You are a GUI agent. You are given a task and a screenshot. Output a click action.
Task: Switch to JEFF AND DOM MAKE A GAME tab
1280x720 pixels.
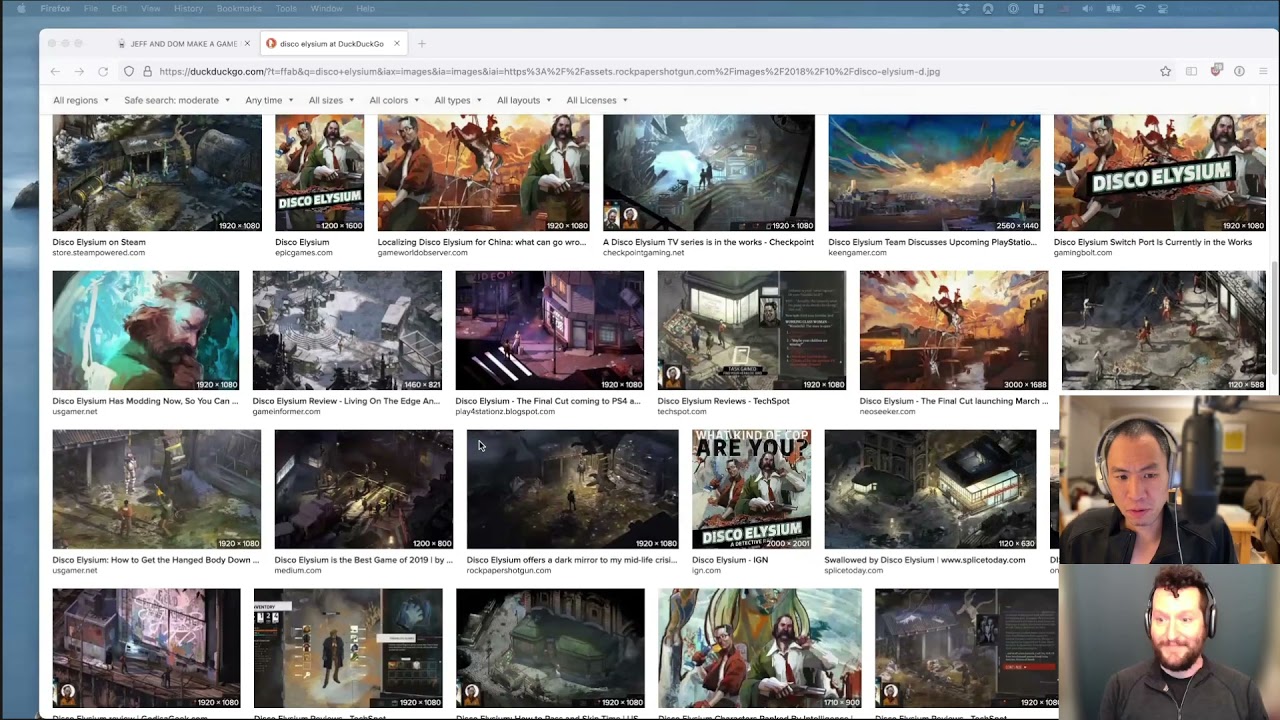click(183, 44)
